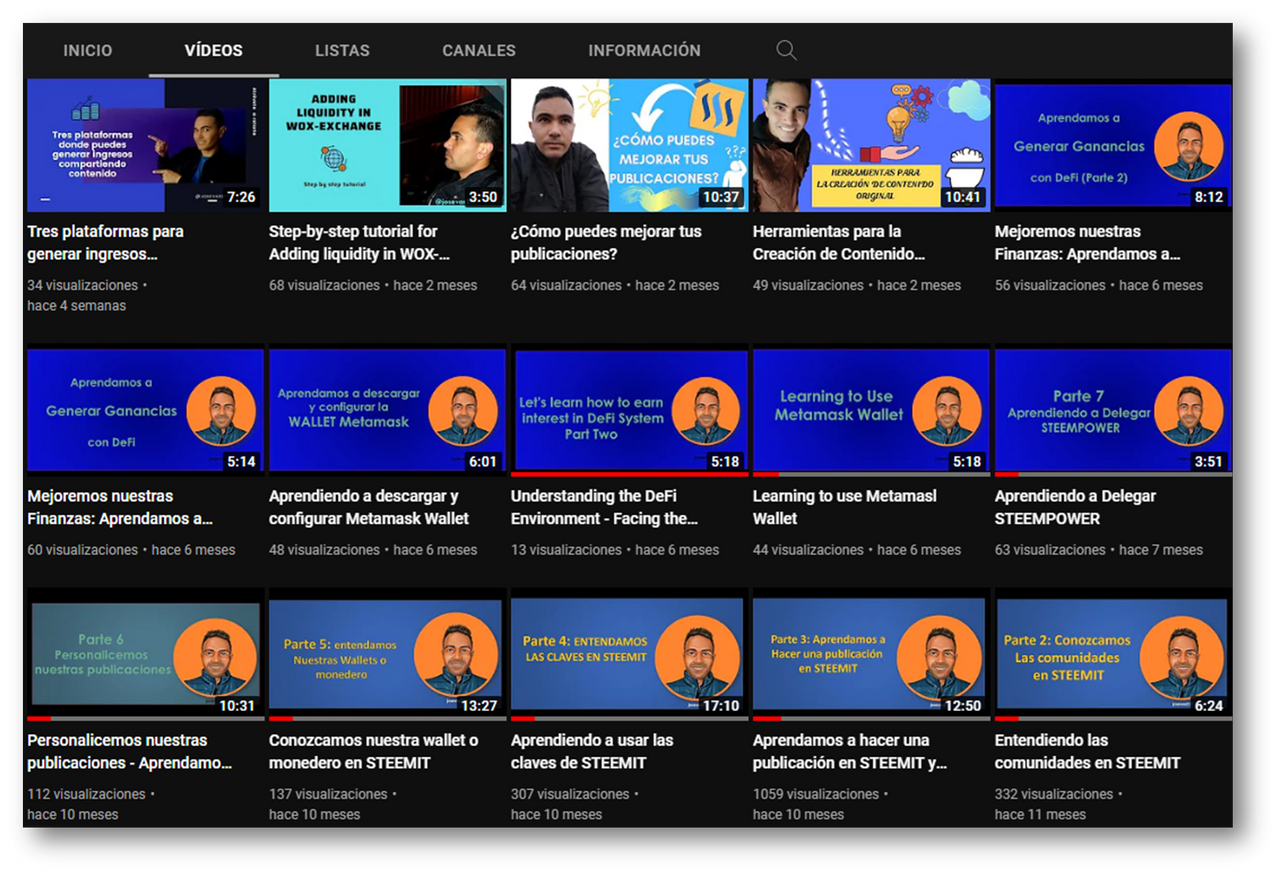Click red watch-progress bar under 'Understanding the DeFi' thumbnail
1280x875 pixels.
[630, 474]
